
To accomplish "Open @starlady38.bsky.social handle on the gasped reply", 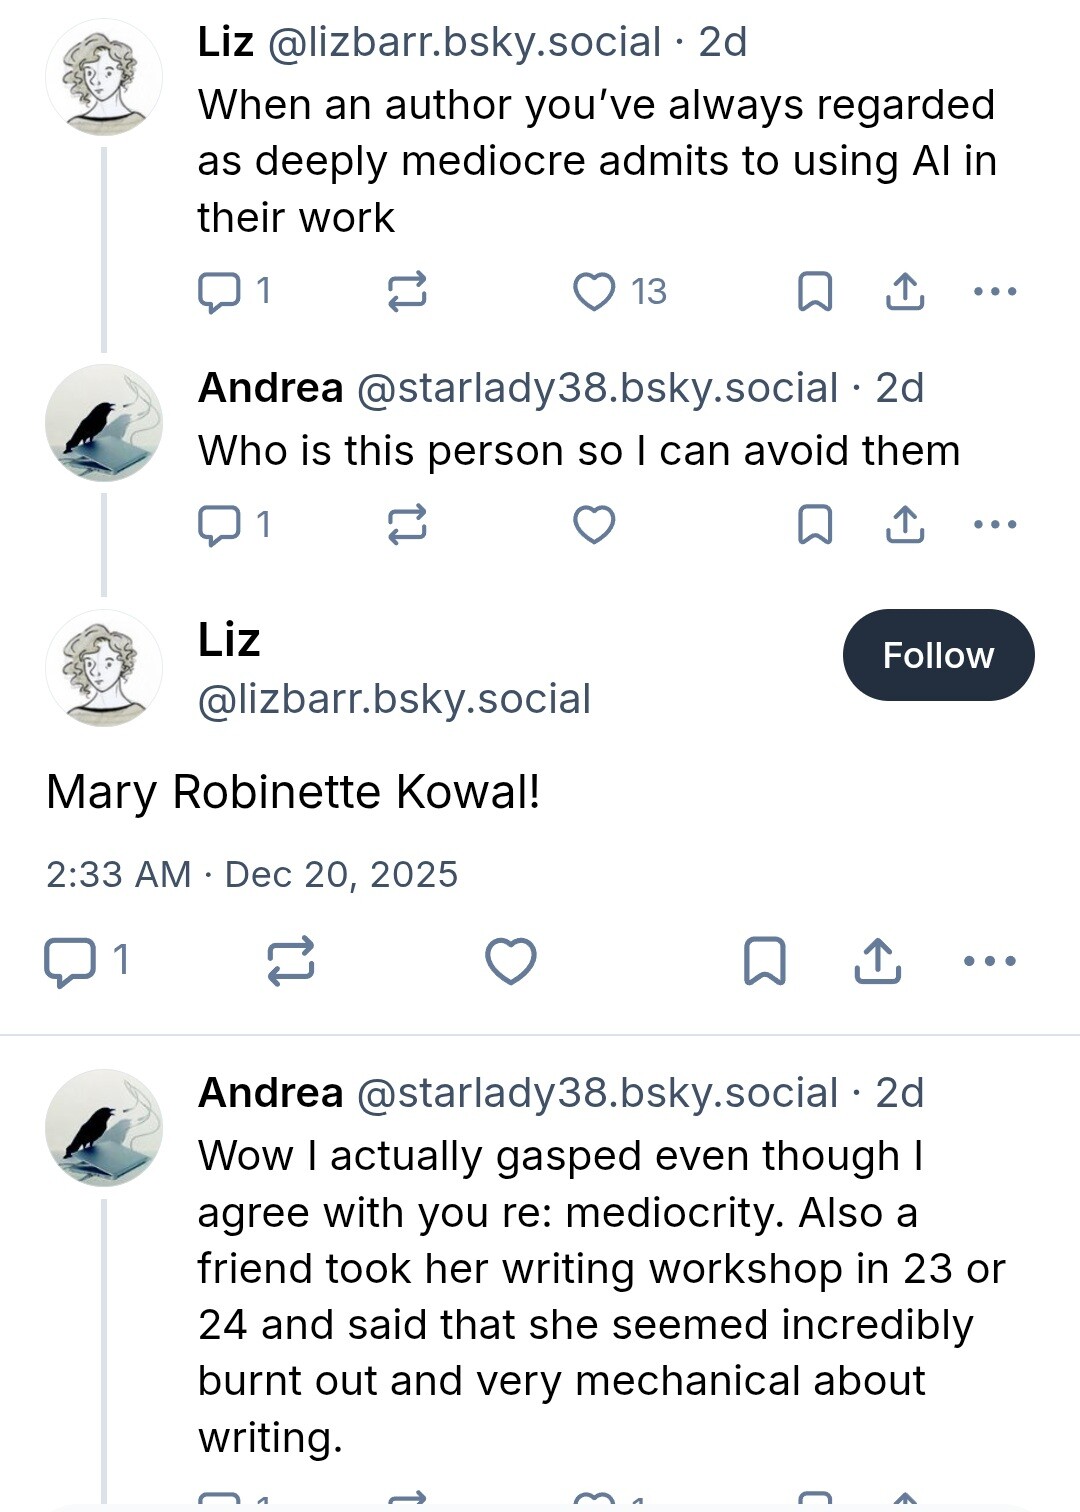I will click(x=597, y=1093).
